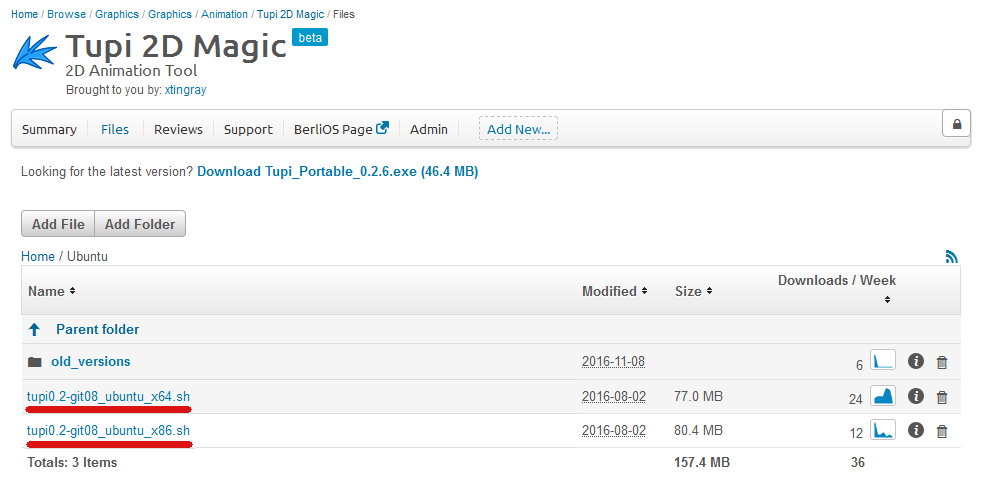Sort file list by Name column
This screenshot has width=987, height=482.
(x=51, y=291)
